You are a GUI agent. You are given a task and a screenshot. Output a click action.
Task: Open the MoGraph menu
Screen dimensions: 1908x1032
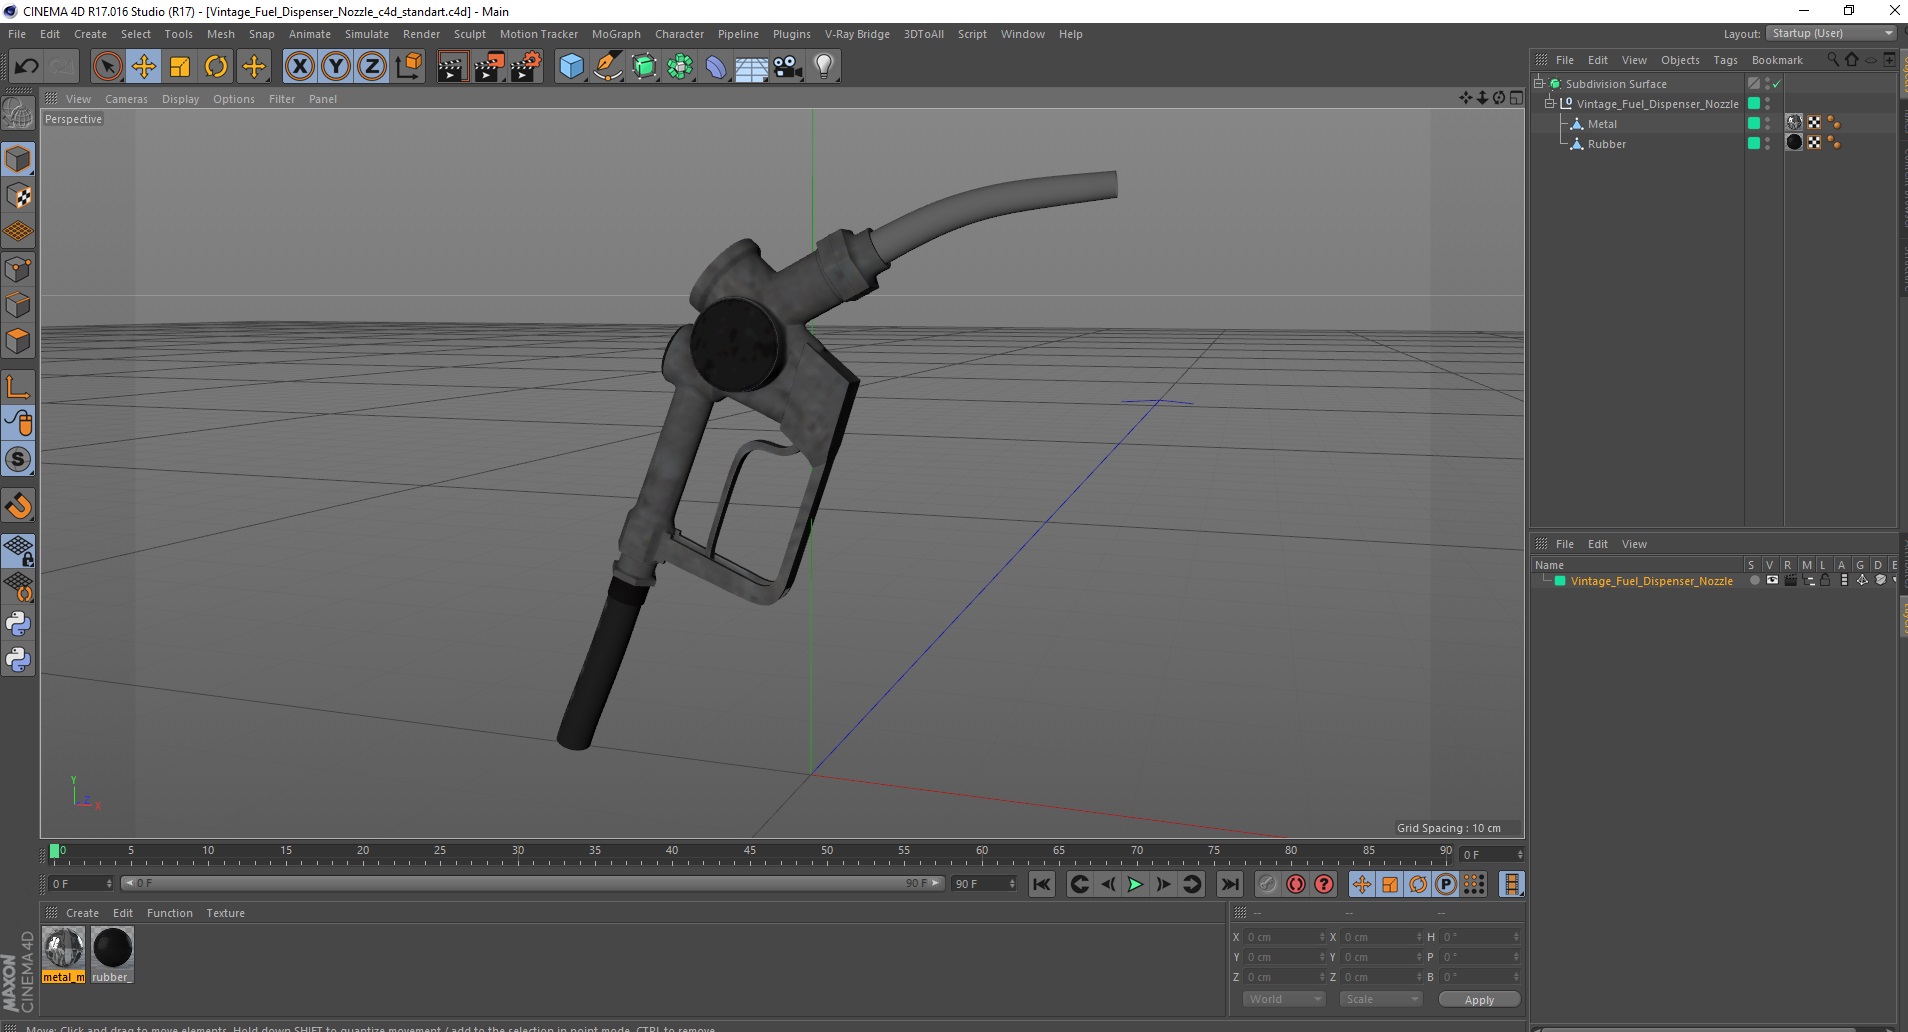click(x=616, y=34)
